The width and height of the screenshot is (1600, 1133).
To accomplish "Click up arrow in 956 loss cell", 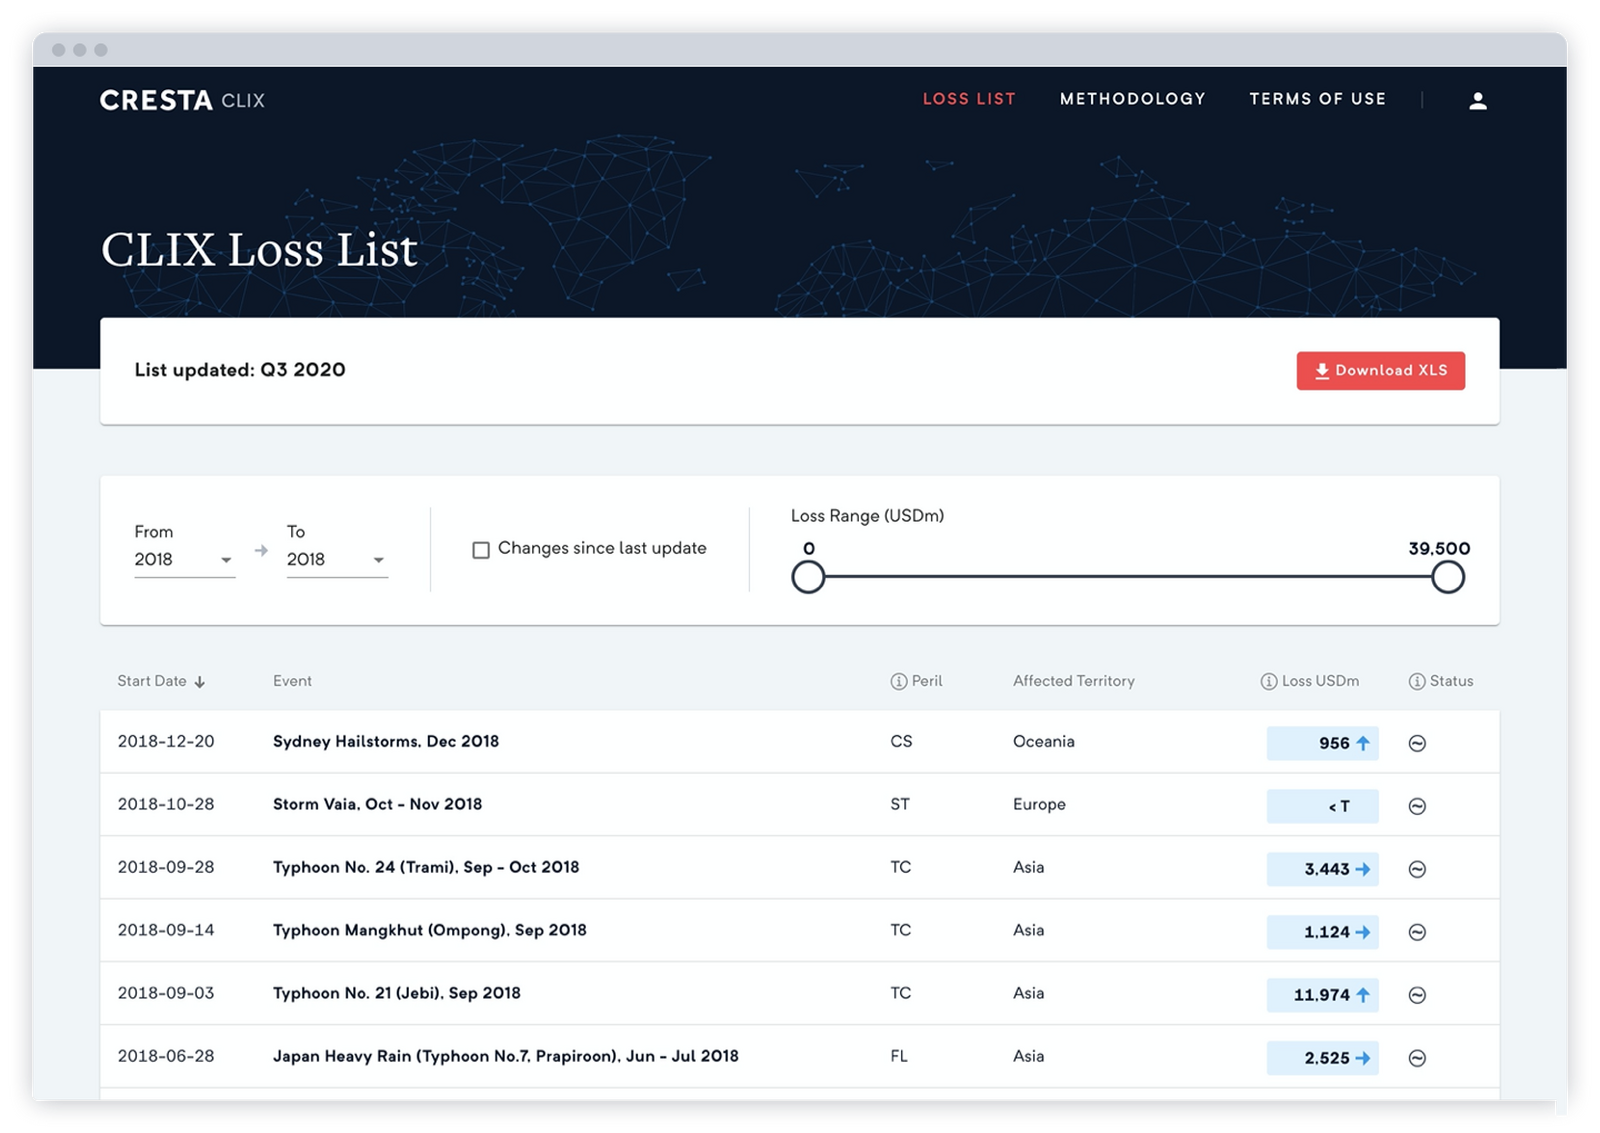I will pos(1362,743).
